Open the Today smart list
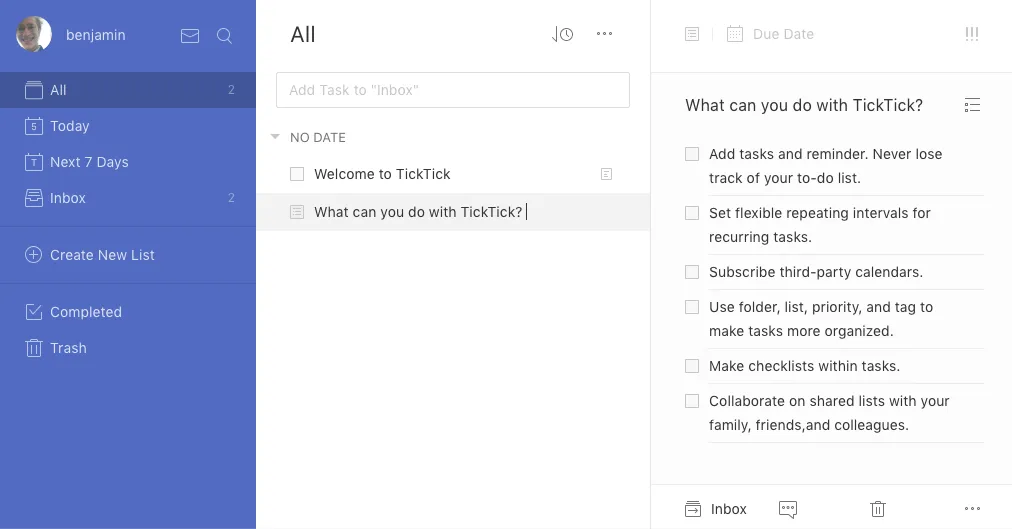The width and height of the screenshot is (1012, 529). tap(128, 126)
